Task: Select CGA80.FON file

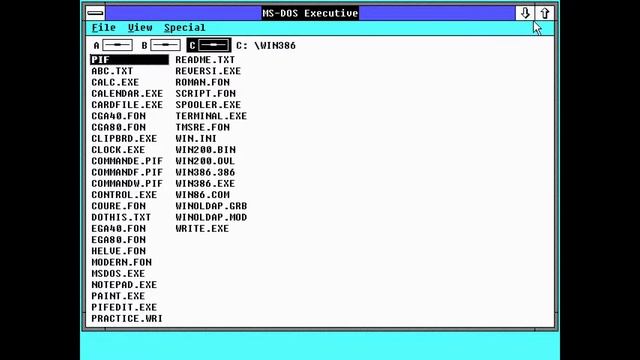Action: (x=118, y=127)
